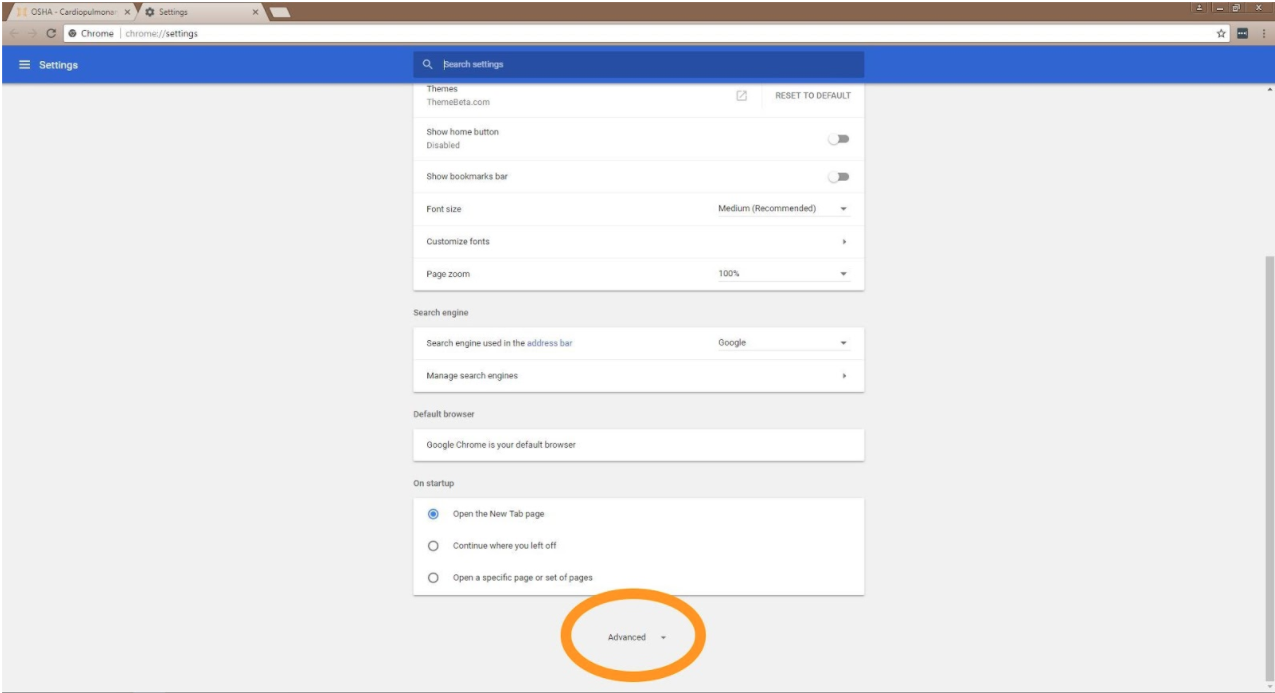Screen dimensions: 1275x693
Task: Bookmark this page using the star icon
Action: pos(1221,34)
